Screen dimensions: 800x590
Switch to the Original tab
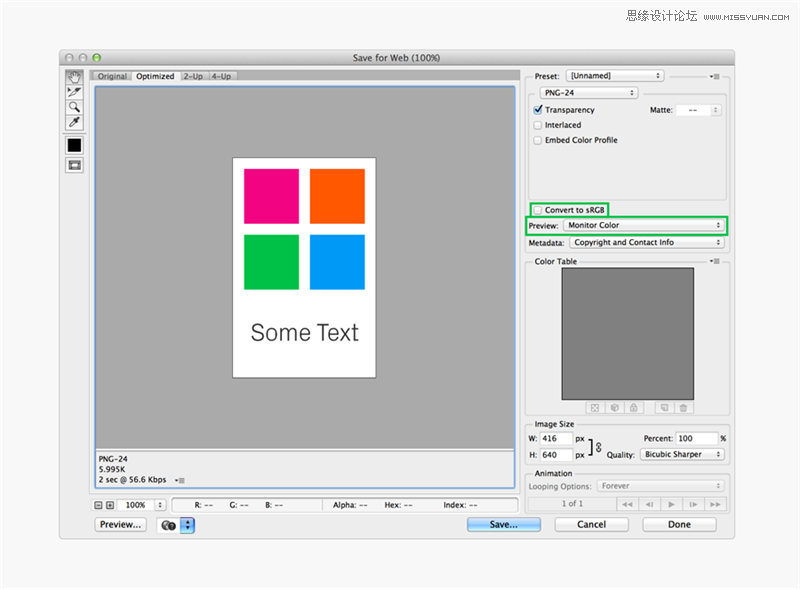click(112, 76)
